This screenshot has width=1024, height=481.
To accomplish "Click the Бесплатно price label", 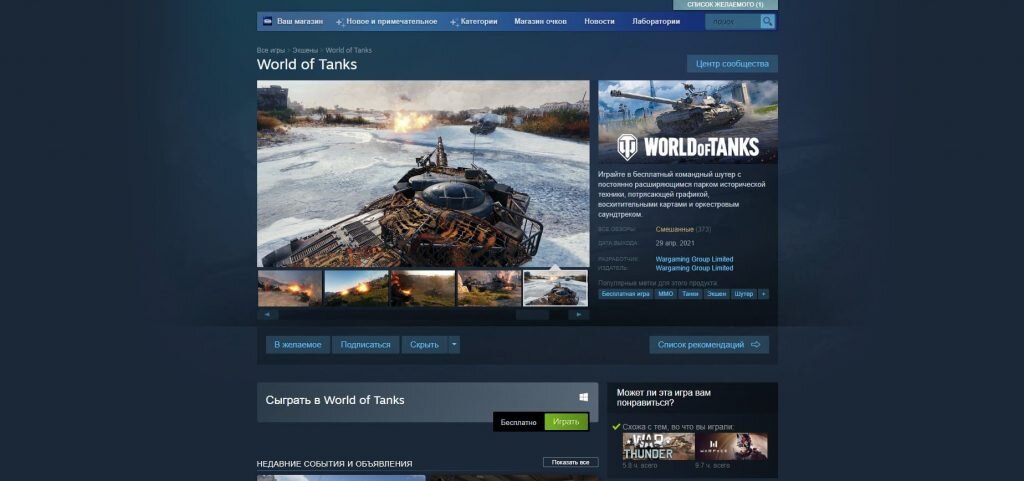I will point(519,422).
